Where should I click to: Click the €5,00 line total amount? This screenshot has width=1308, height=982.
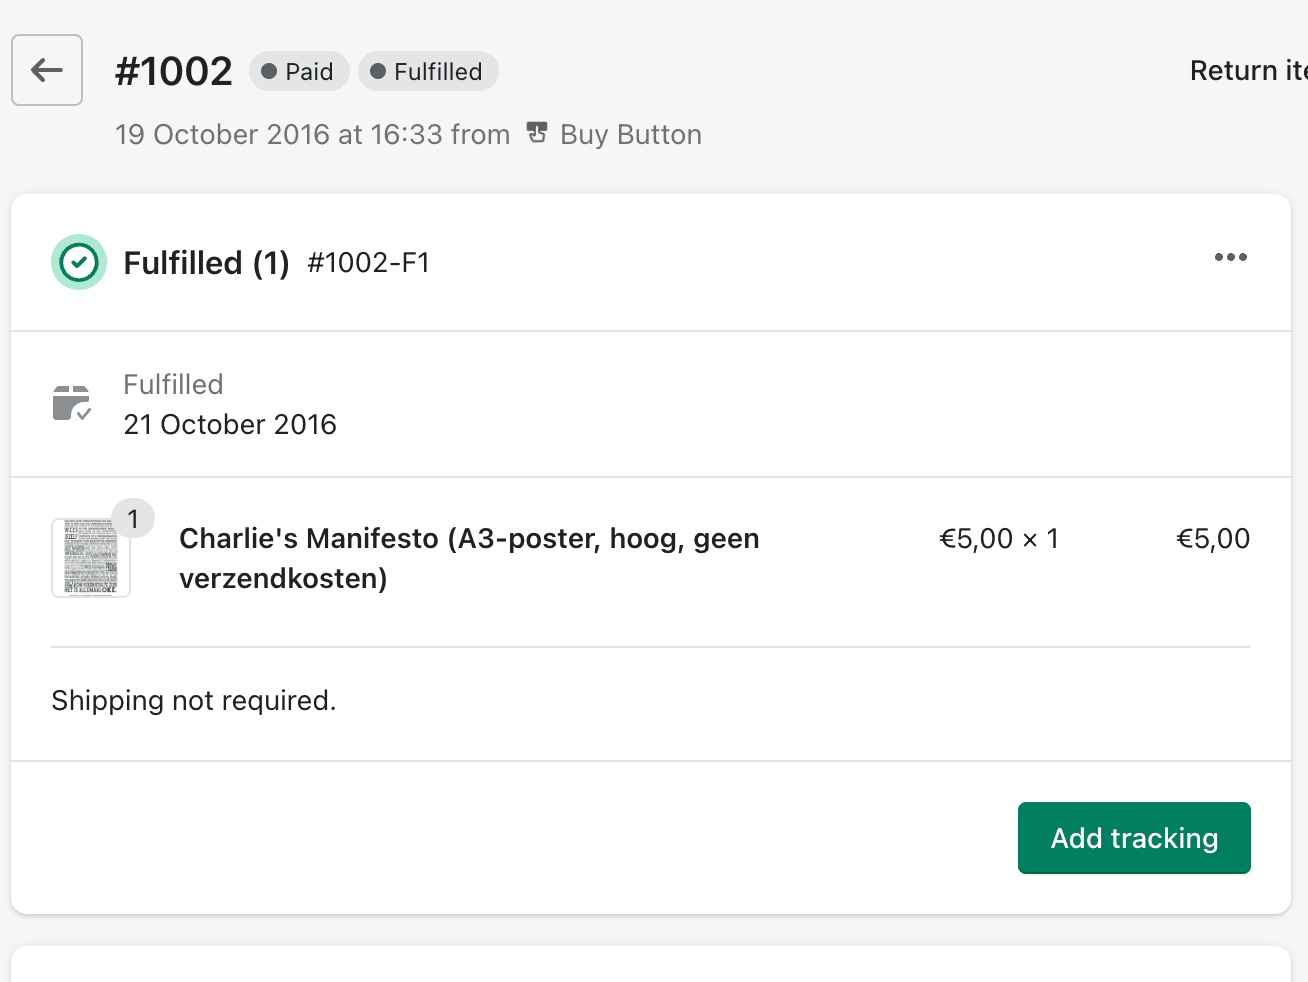[1213, 539]
